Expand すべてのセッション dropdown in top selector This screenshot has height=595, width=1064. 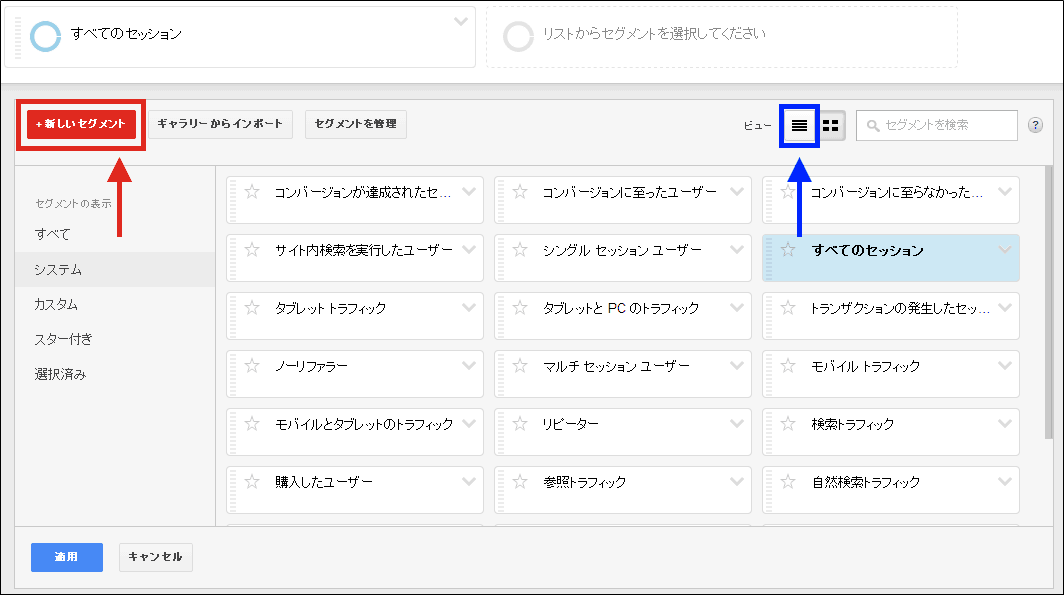pos(460,21)
